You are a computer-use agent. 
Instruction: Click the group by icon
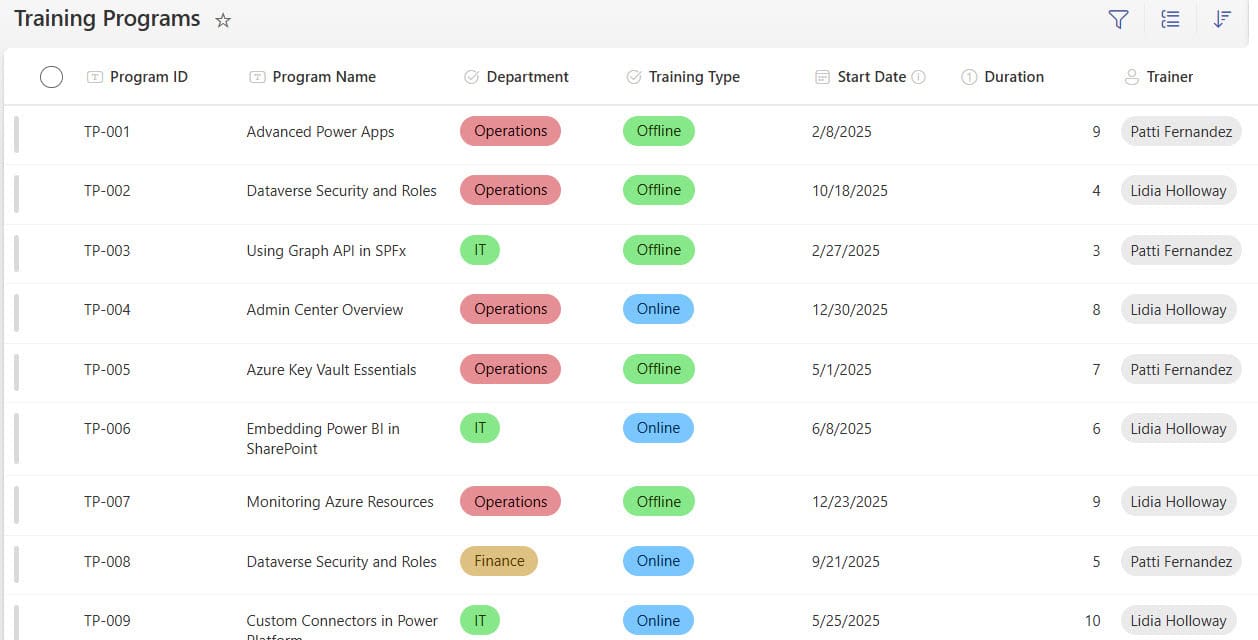tap(1170, 19)
